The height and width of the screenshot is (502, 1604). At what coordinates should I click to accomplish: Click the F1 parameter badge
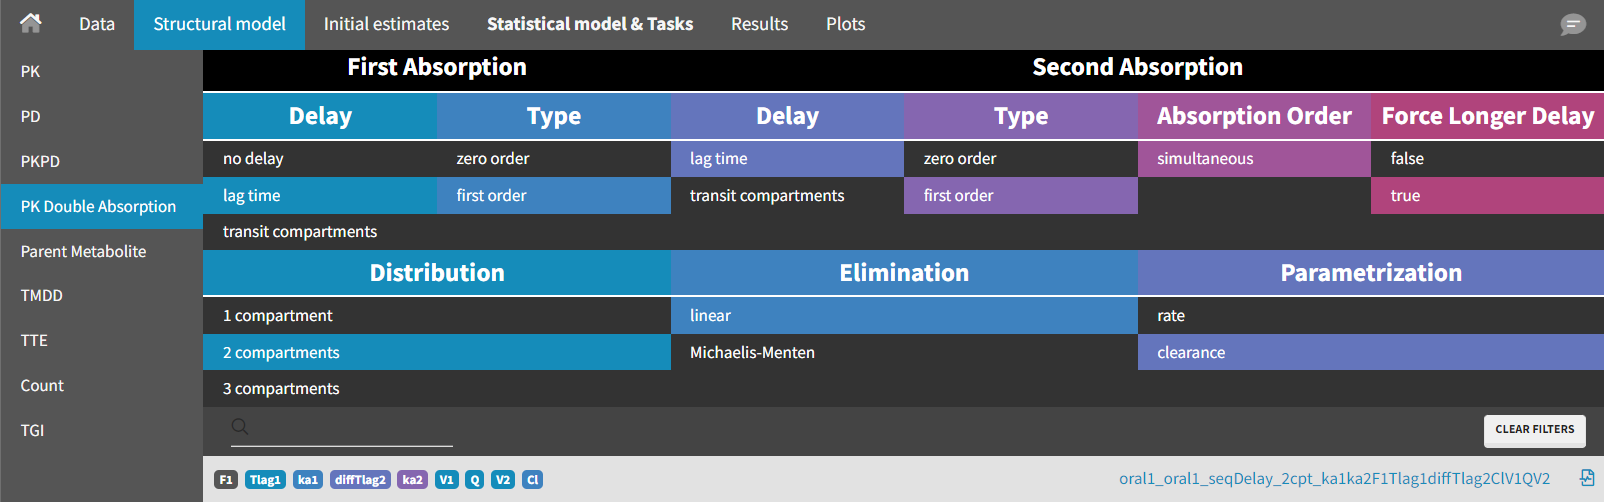point(226,480)
